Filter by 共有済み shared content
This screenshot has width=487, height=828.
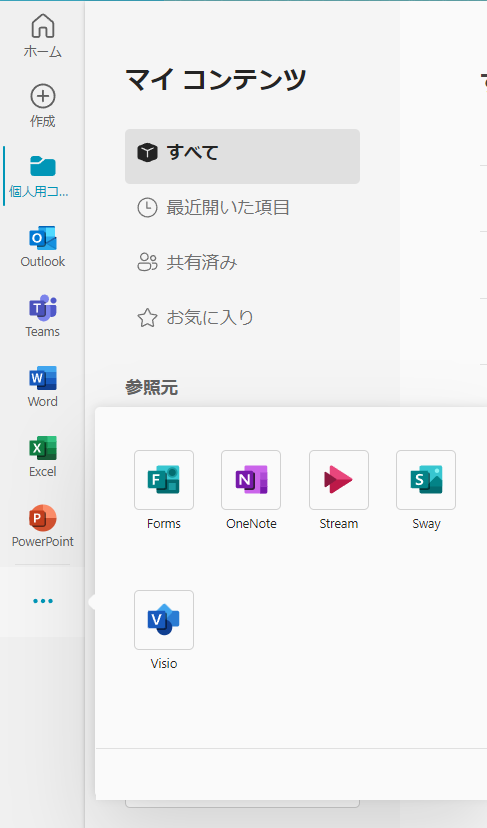click(x=242, y=262)
